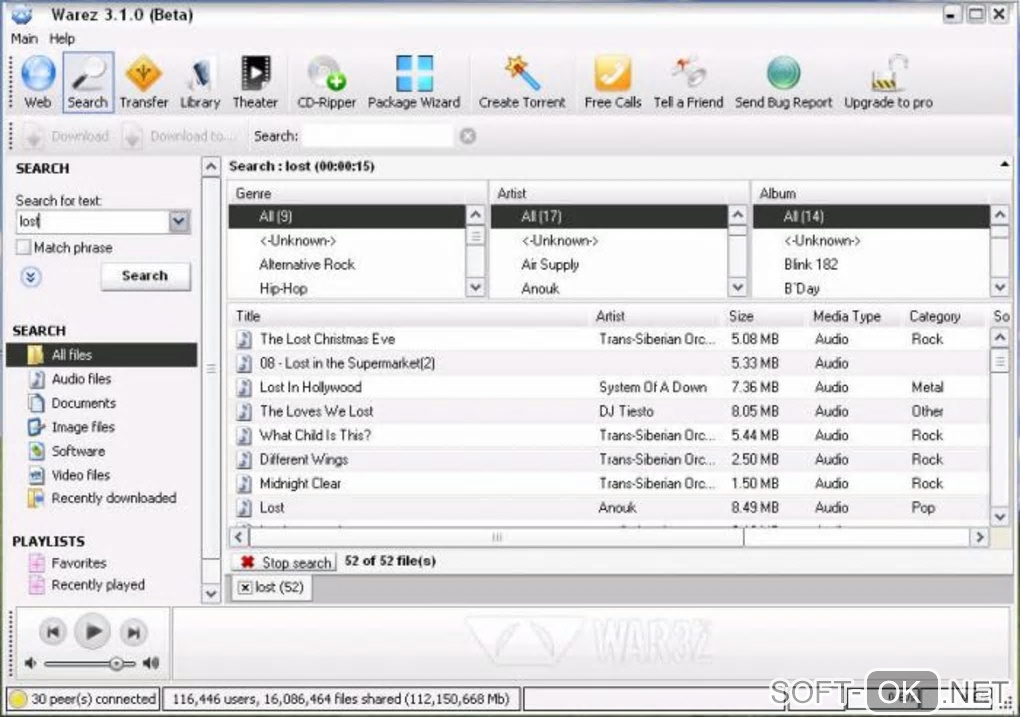Screen dimensions: 1020x717
Task: Start playback with the play button
Action: tap(92, 631)
